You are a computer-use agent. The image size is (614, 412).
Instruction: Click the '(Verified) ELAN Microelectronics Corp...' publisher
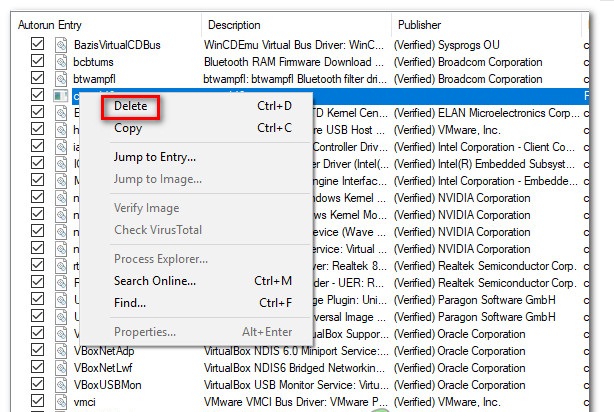(x=486, y=113)
